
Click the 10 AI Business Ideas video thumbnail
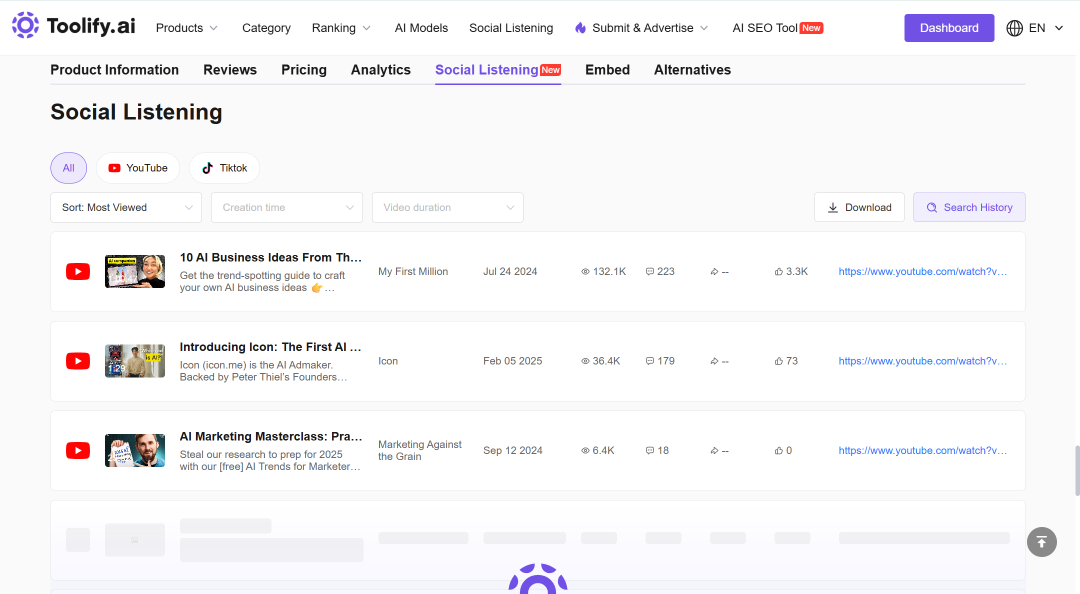(x=135, y=272)
